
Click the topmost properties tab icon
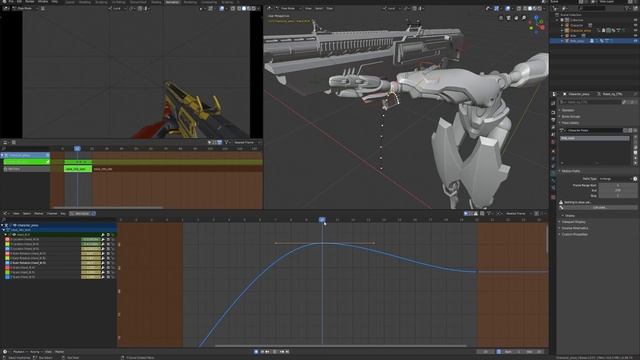[x=553, y=103]
